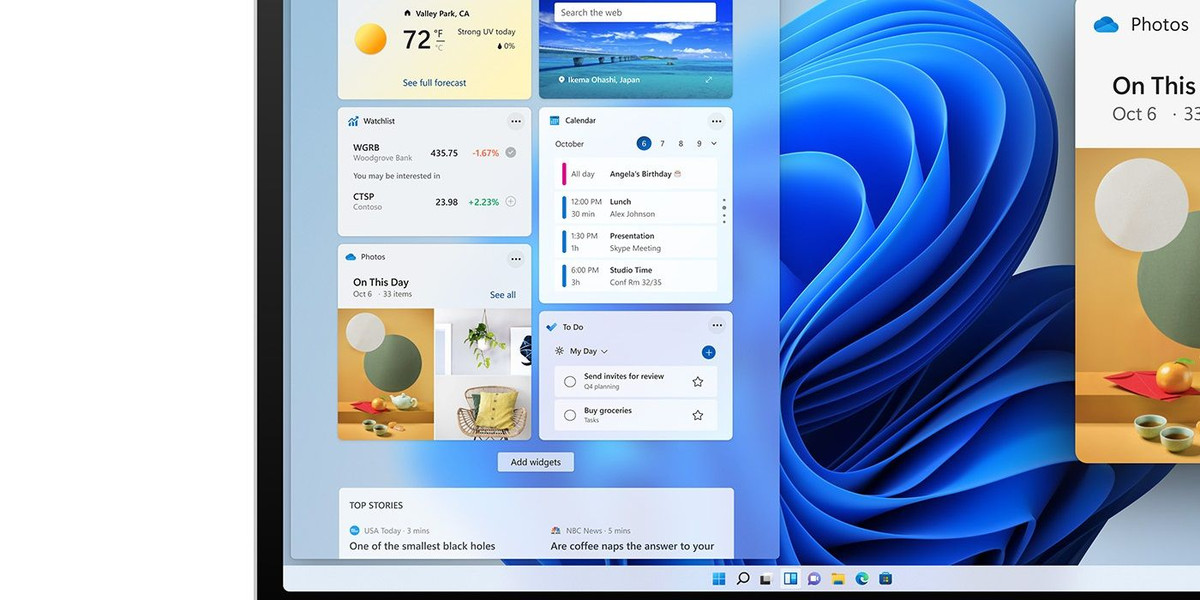Viewport: 1200px width, 600px height.
Task: Click the Add widgets button
Action: click(x=536, y=461)
